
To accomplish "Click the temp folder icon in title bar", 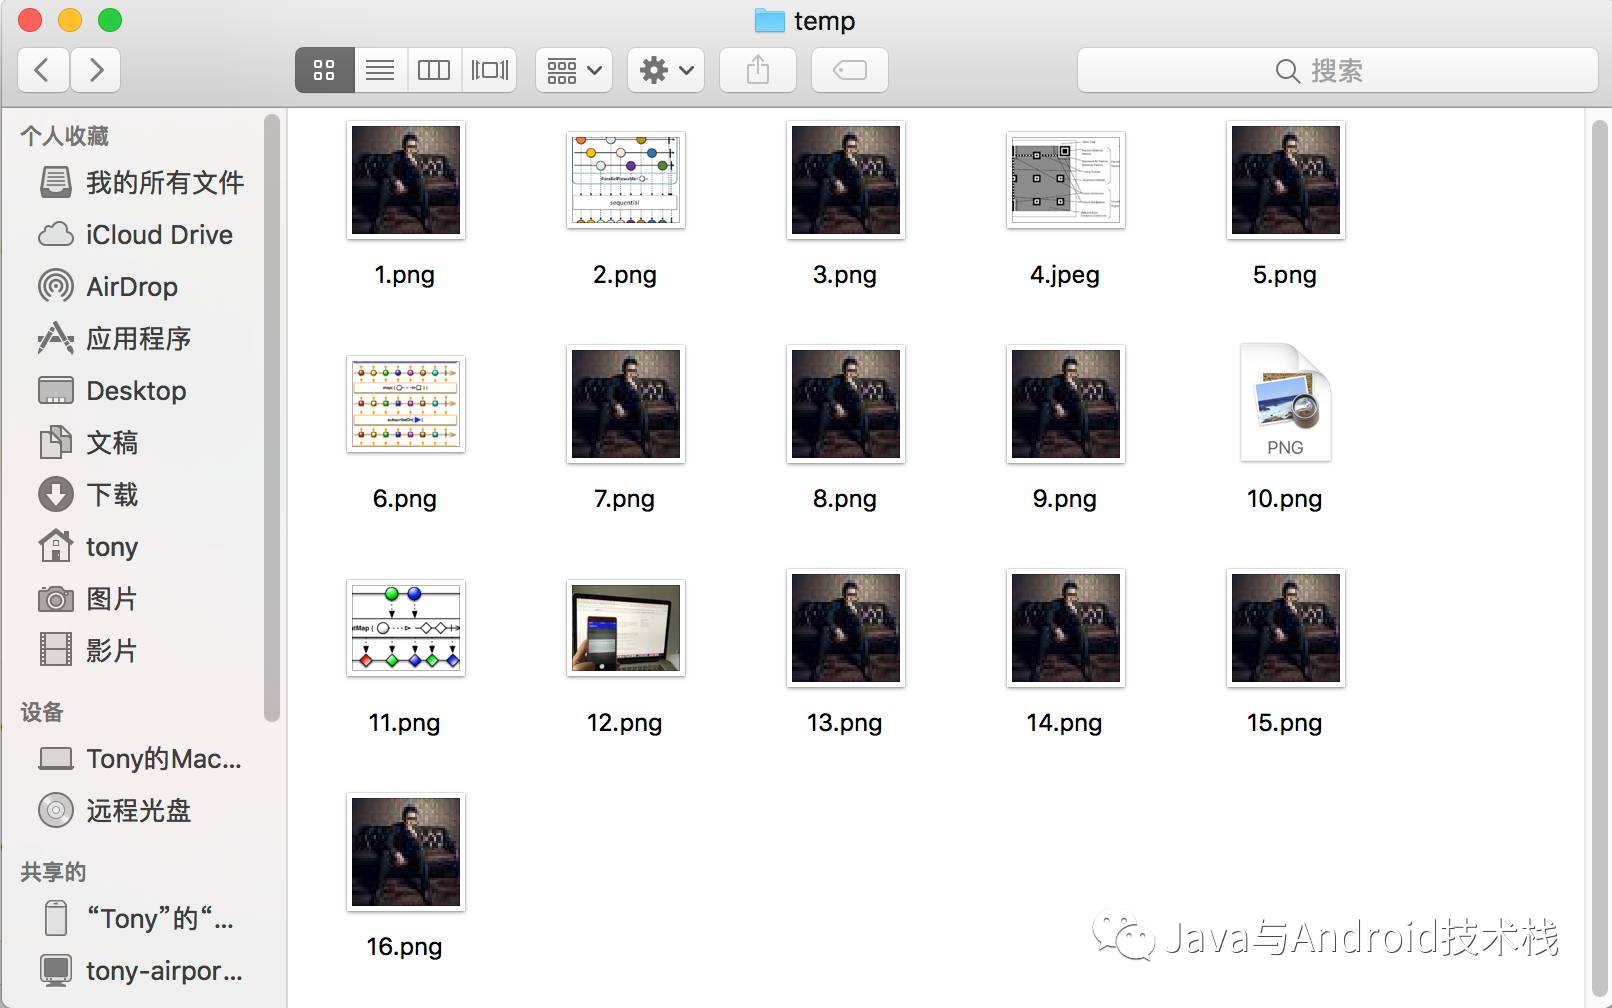I will pyautogui.click(x=769, y=20).
